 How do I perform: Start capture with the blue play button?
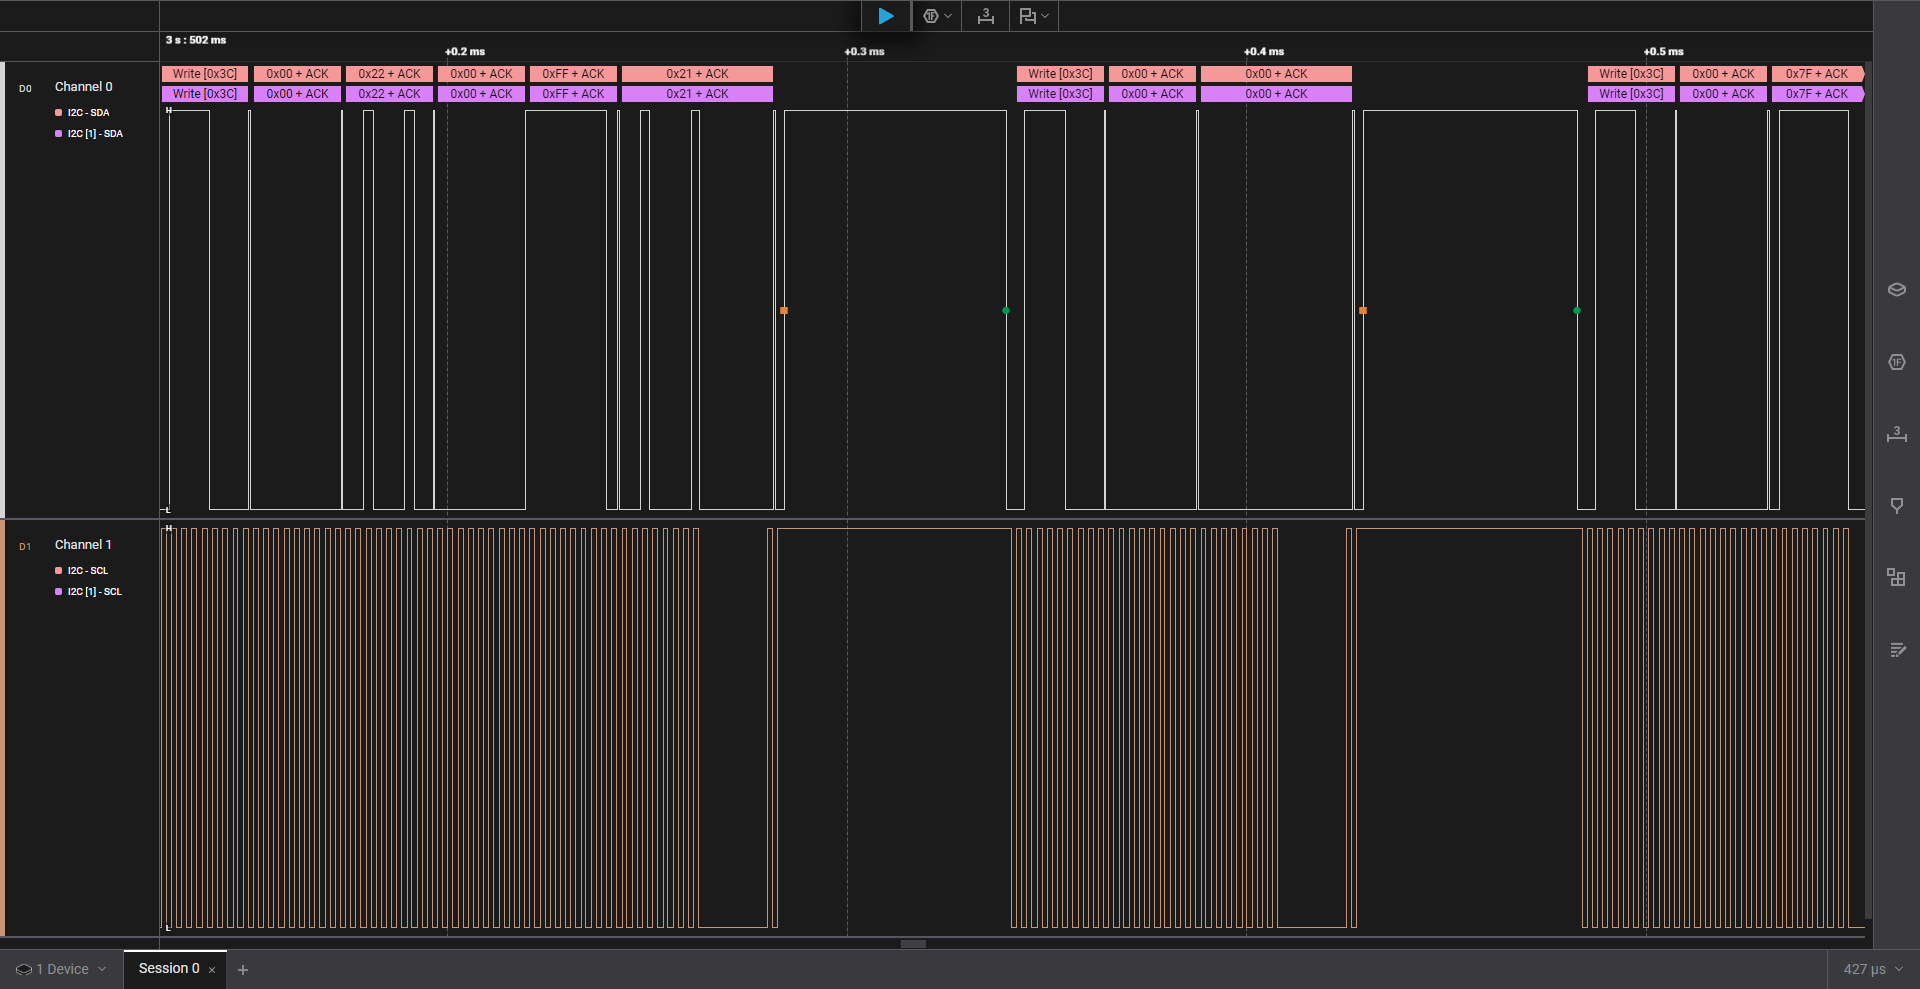point(885,16)
